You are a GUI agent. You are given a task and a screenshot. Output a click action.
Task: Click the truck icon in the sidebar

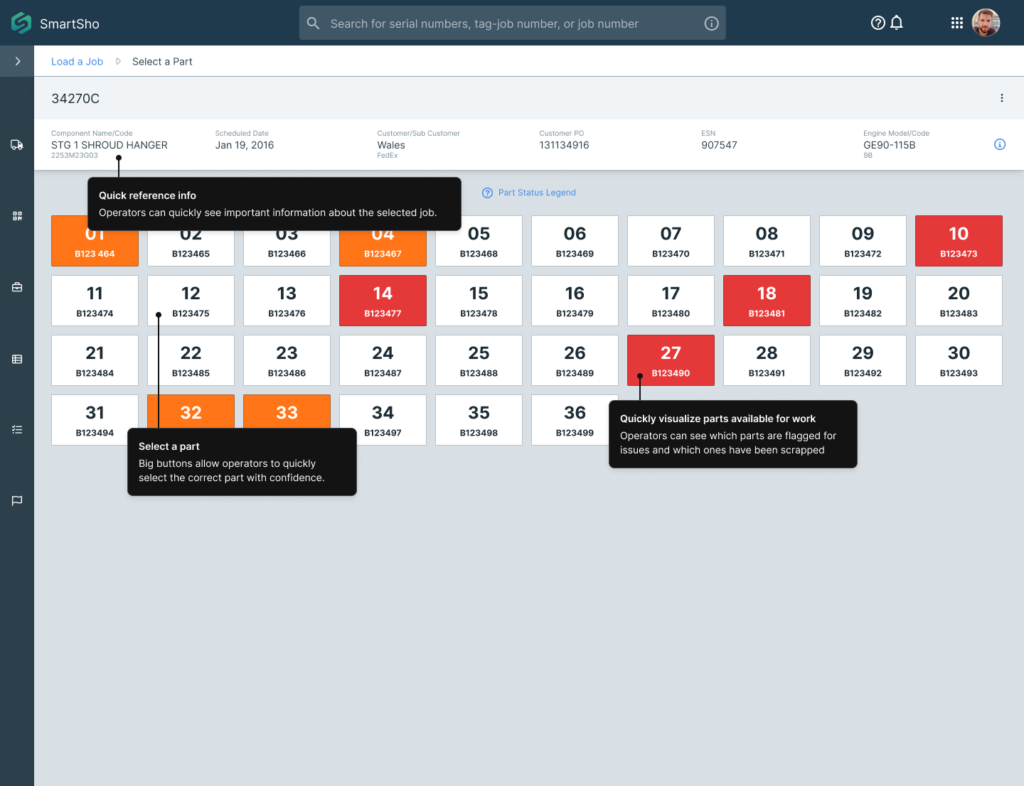[x=17, y=145]
